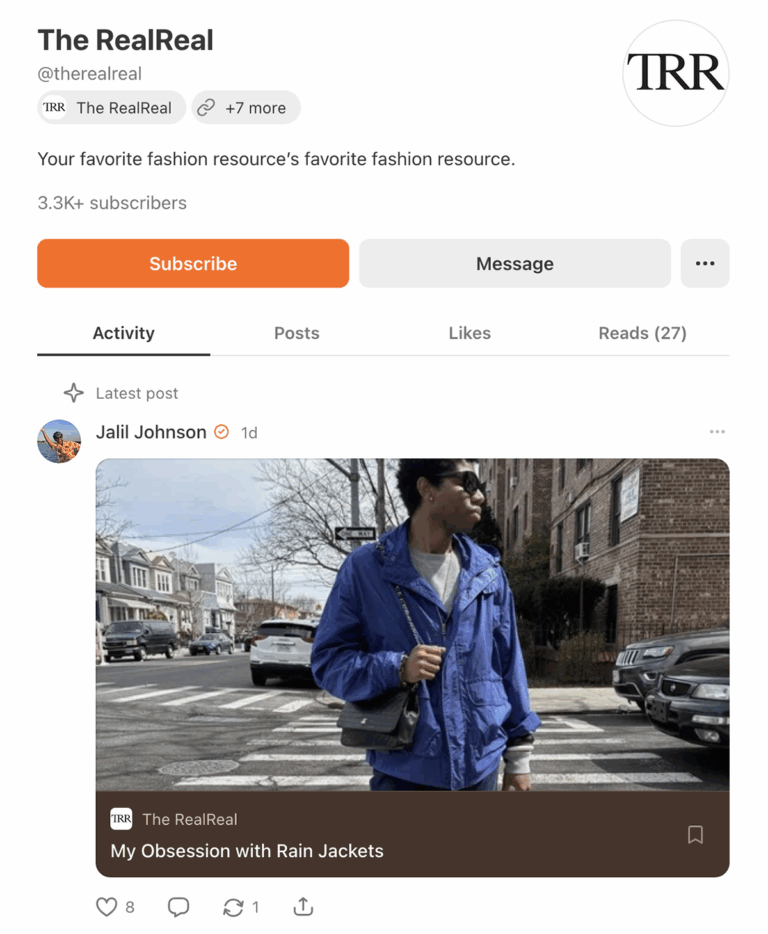The image size is (768, 934).
Task: Click the circular TRR profile picture
Action: click(675, 74)
